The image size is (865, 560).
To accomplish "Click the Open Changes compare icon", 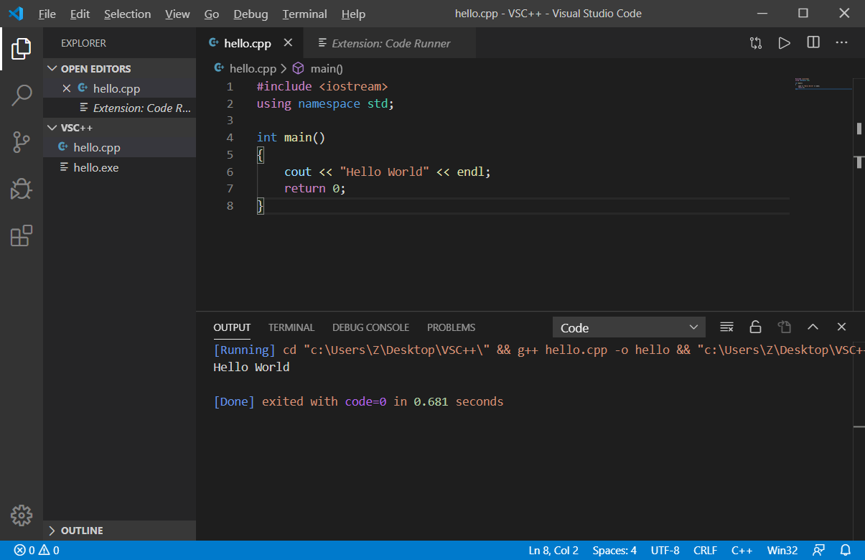I will click(756, 43).
